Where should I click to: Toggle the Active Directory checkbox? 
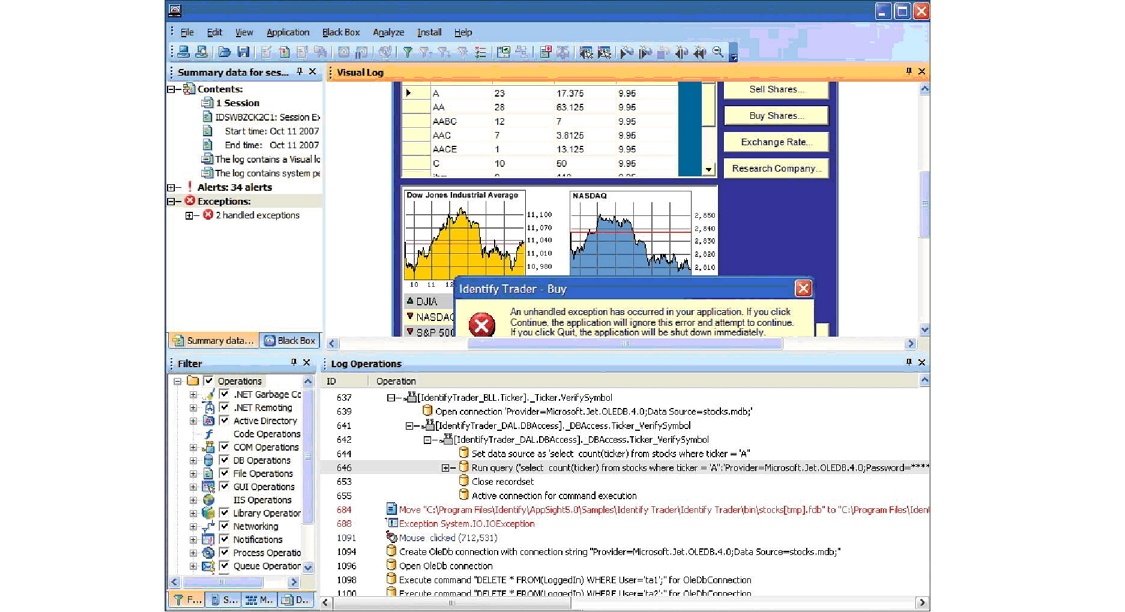(x=225, y=421)
